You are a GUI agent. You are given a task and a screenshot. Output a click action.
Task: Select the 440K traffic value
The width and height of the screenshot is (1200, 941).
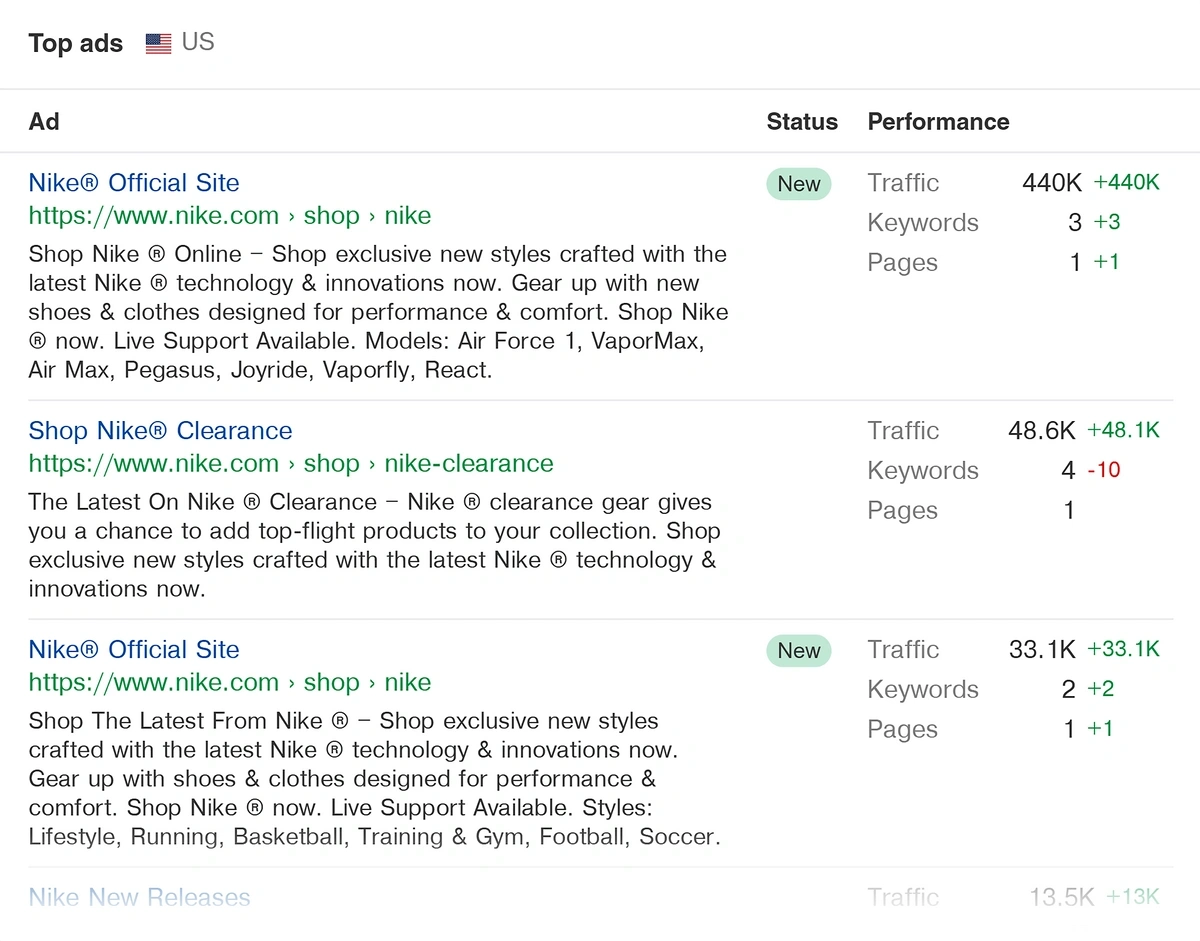click(x=1052, y=183)
